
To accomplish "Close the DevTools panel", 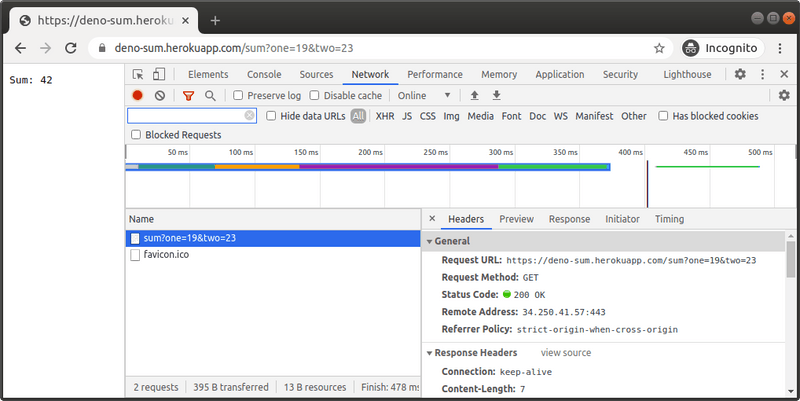I will [x=784, y=74].
